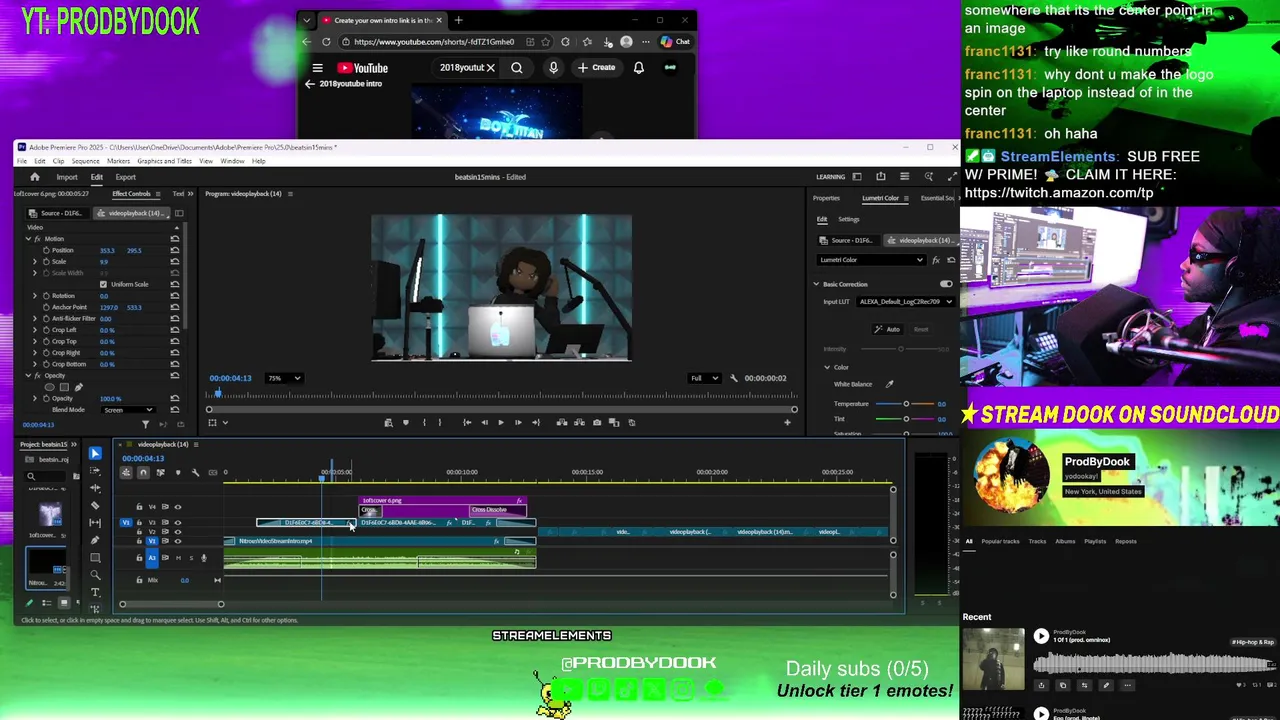
Task: Open YouTube notifications bell
Action: 638,68
